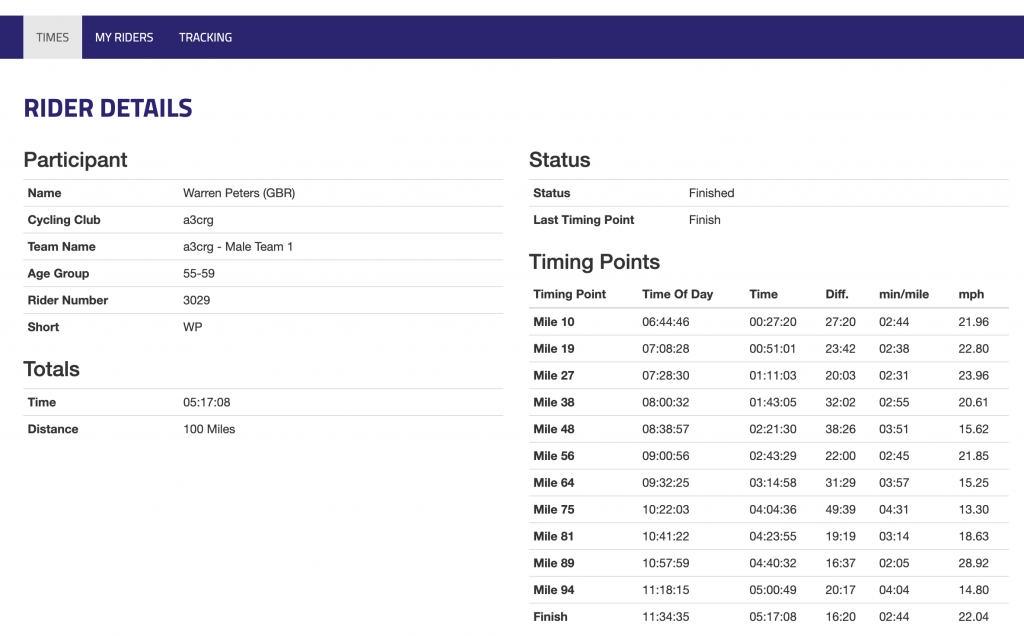This screenshot has height=636, width=1024.
Task: Select the Mile 27 row label
Action: [554, 375]
